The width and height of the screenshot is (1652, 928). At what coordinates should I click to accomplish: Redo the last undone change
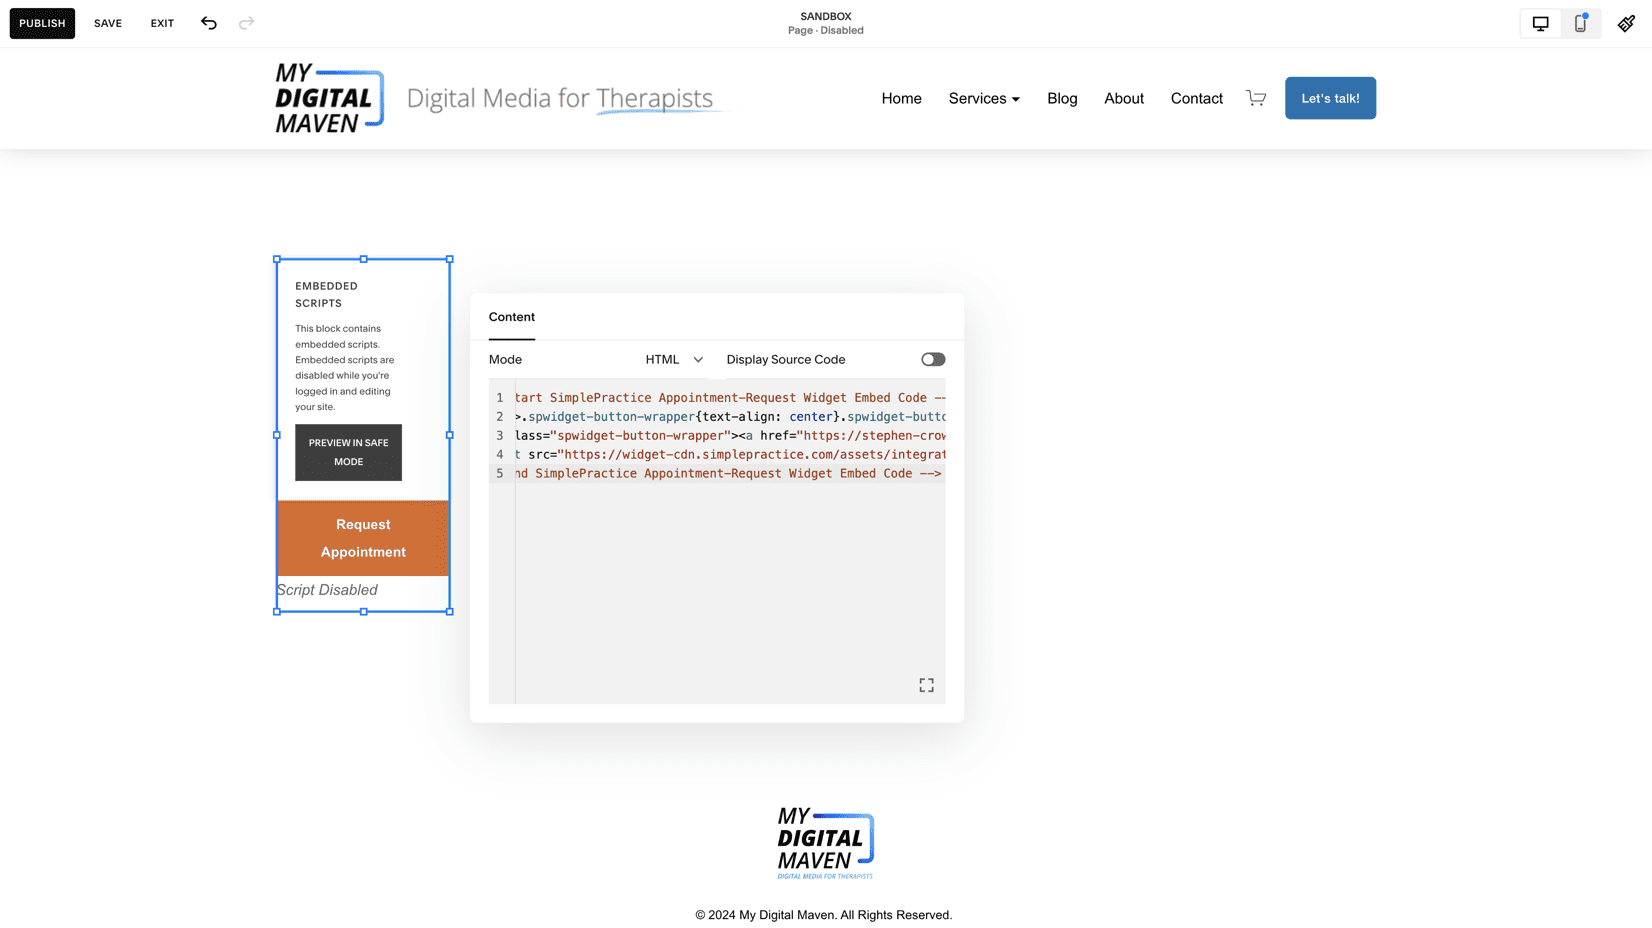(246, 23)
